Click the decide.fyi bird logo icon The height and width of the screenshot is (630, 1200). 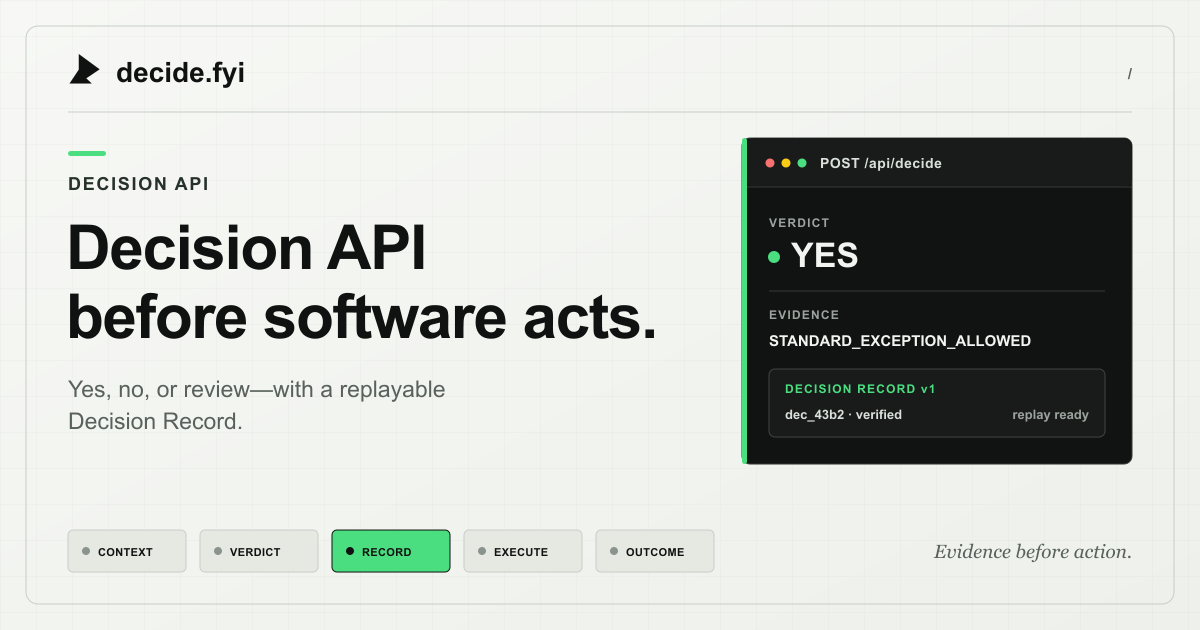(84, 70)
